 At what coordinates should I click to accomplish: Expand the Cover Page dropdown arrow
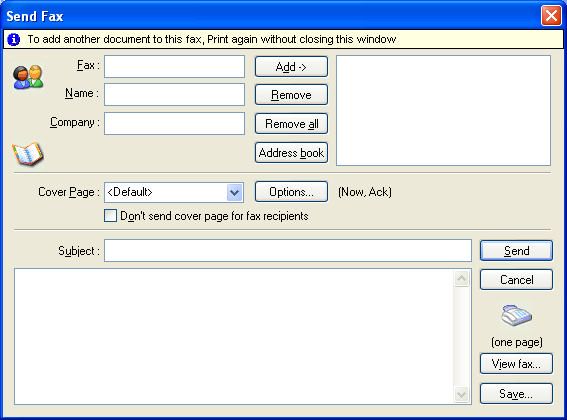pos(234,192)
